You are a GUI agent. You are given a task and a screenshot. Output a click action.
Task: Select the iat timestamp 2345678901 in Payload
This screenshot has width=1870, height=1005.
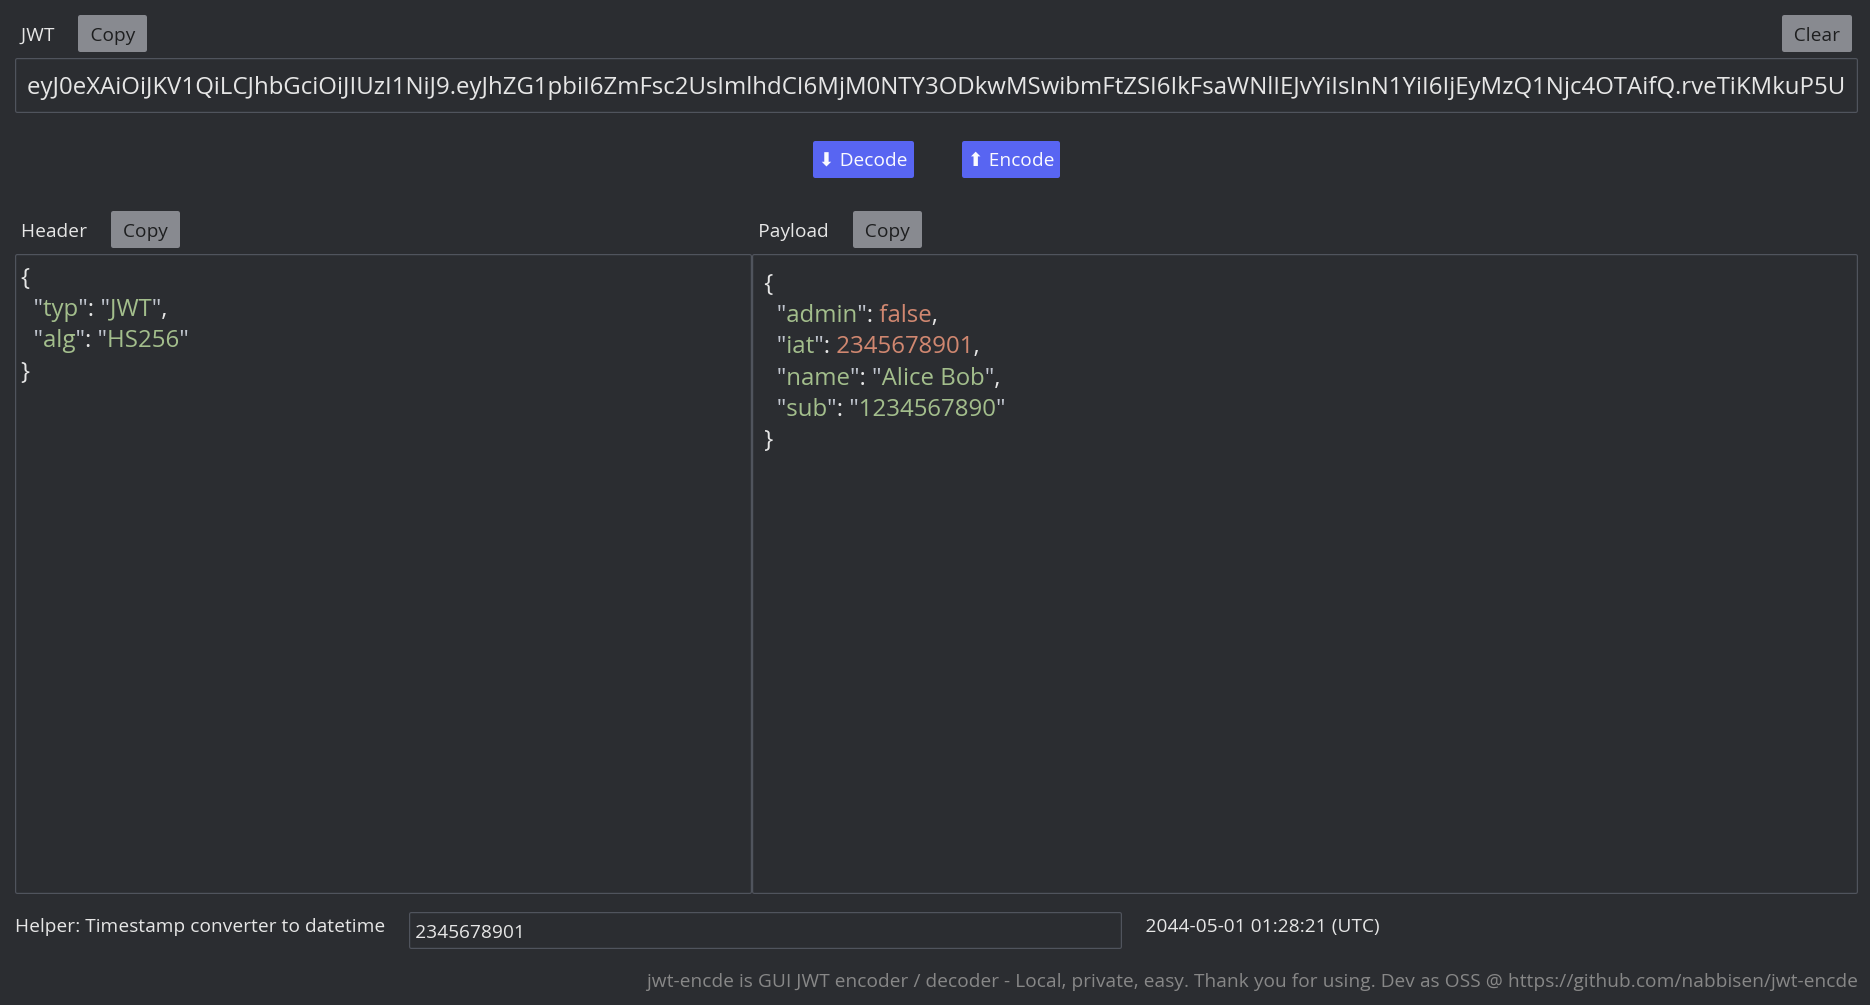tap(904, 344)
